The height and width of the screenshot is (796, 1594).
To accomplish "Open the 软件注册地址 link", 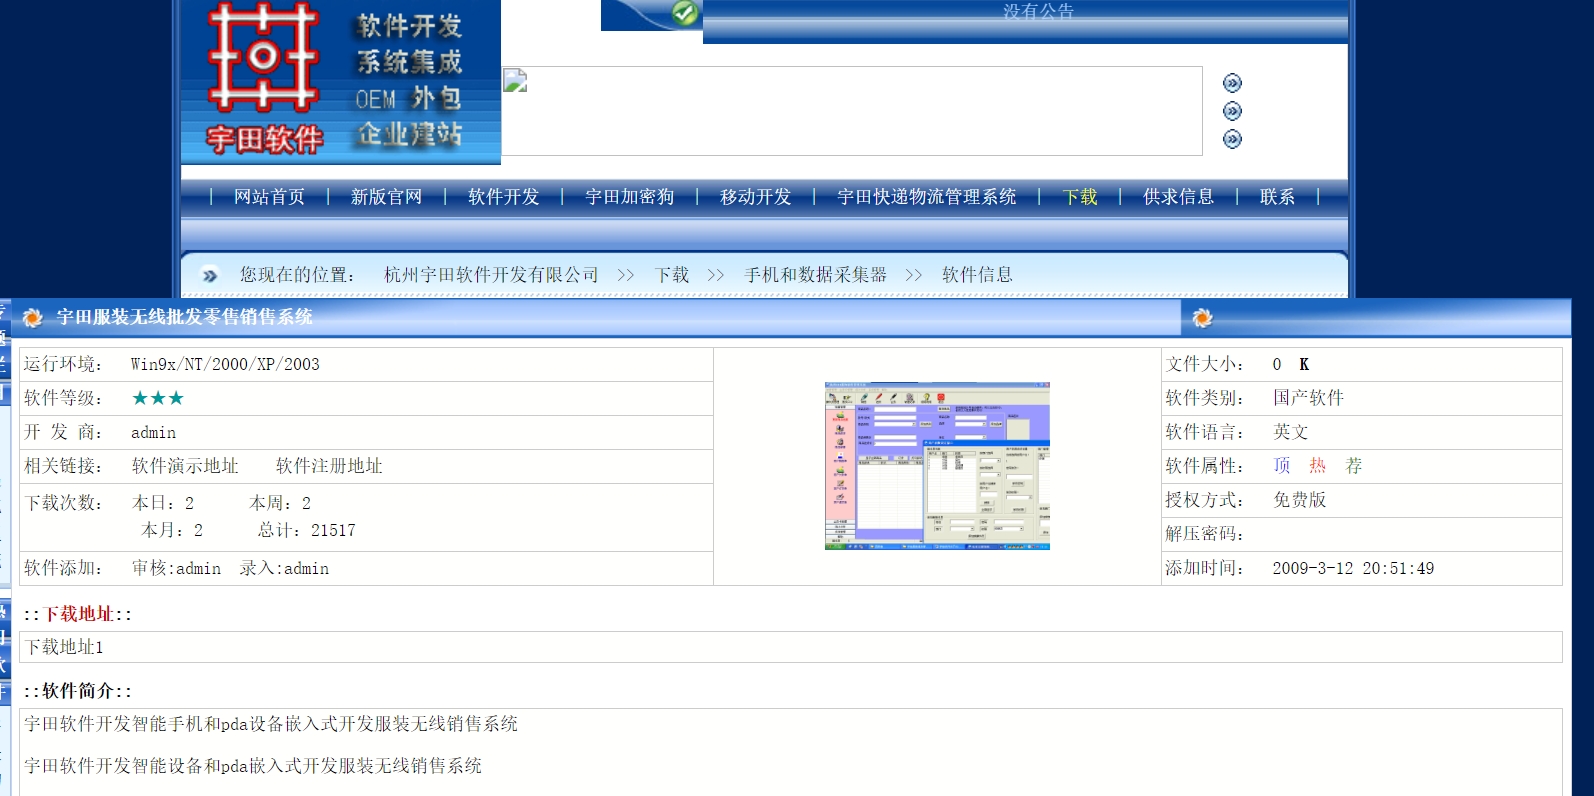I will click(329, 466).
